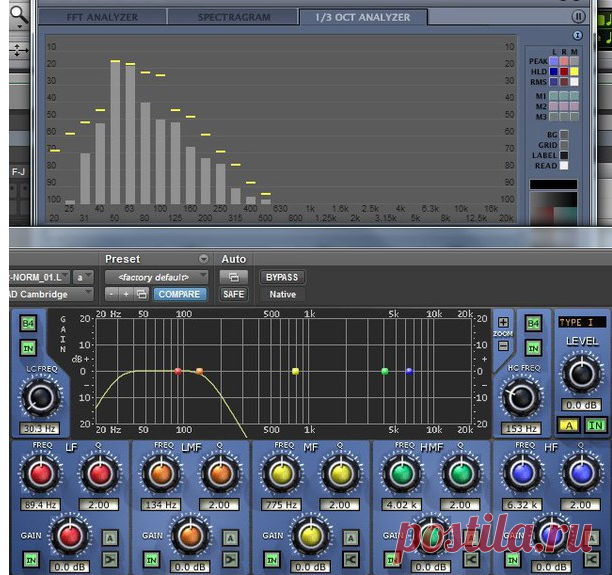Click the LF frequency 89.4 Hz field

click(x=40, y=504)
